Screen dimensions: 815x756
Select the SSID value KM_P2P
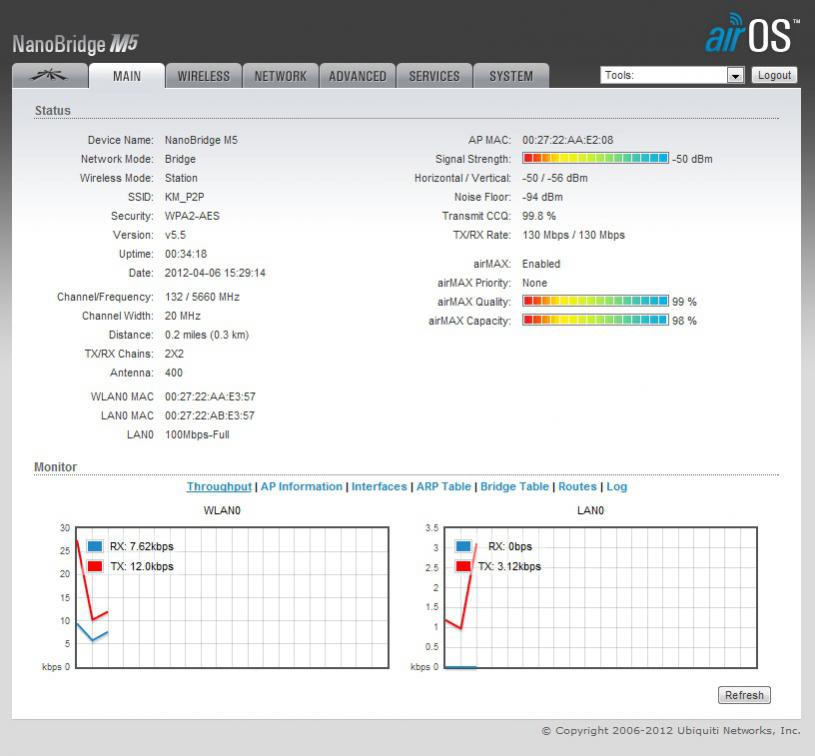tap(185, 197)
